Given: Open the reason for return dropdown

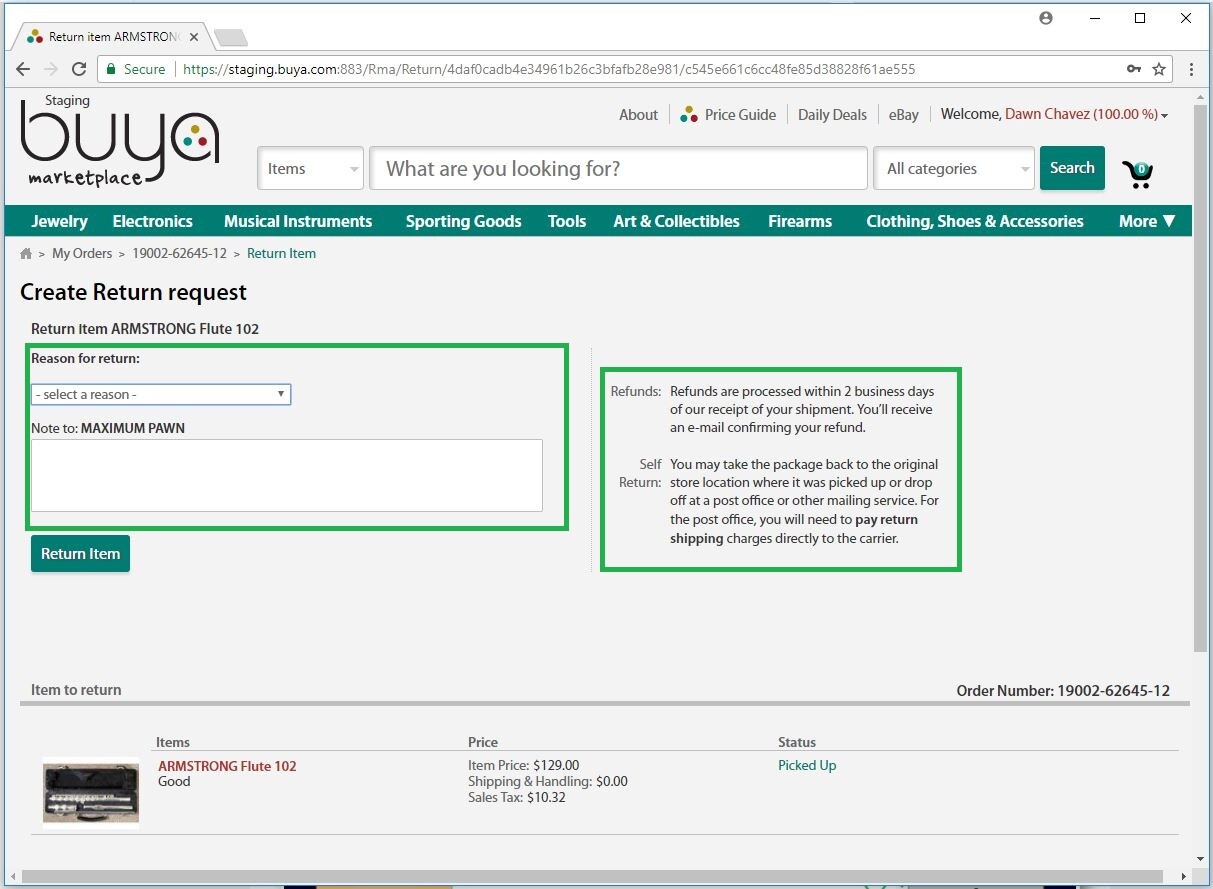Looking at the screenshot, I should (161, 394).
